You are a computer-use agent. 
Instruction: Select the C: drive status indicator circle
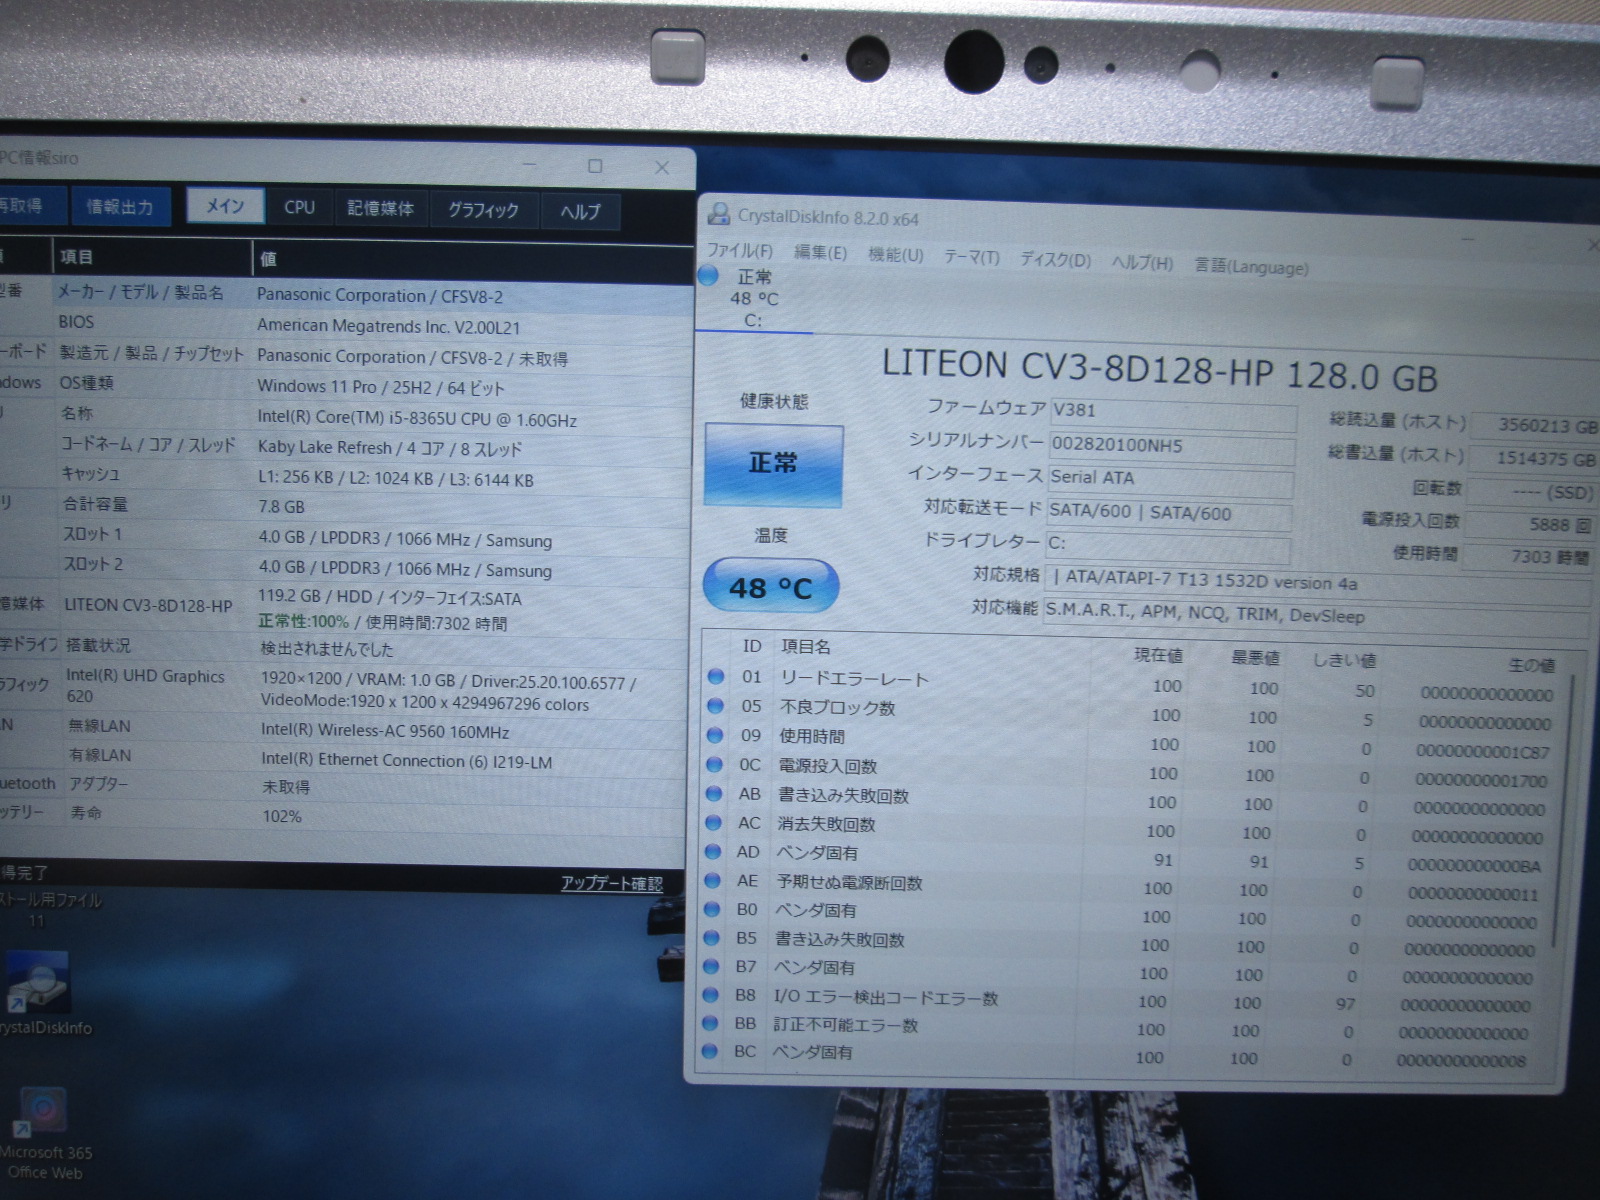coord(708,276)
